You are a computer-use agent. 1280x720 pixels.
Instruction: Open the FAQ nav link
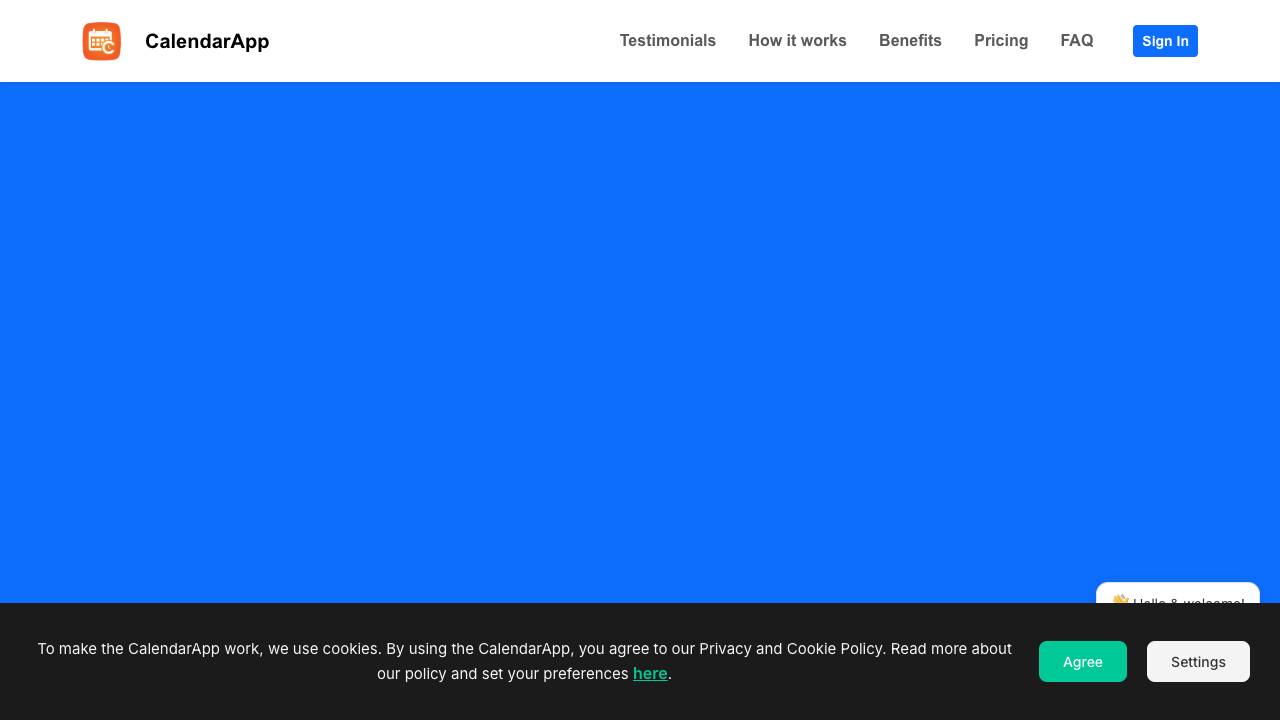(x=1077, y=41)
